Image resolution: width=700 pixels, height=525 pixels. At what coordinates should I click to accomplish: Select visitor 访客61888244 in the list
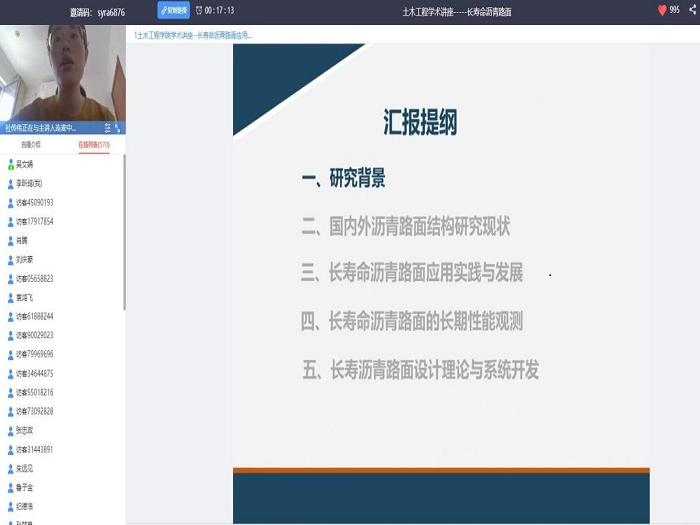pyautogui.click(x=34, y=316)
